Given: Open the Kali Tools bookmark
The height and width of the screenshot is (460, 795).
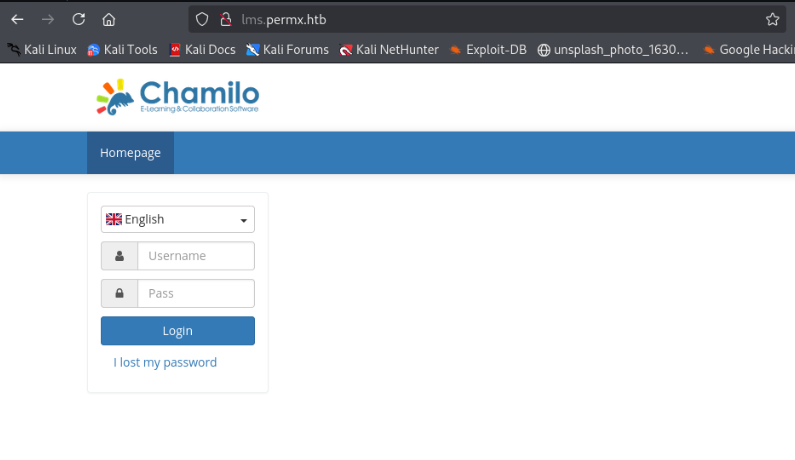Looking at the screenshot, I should click(122, 50).
